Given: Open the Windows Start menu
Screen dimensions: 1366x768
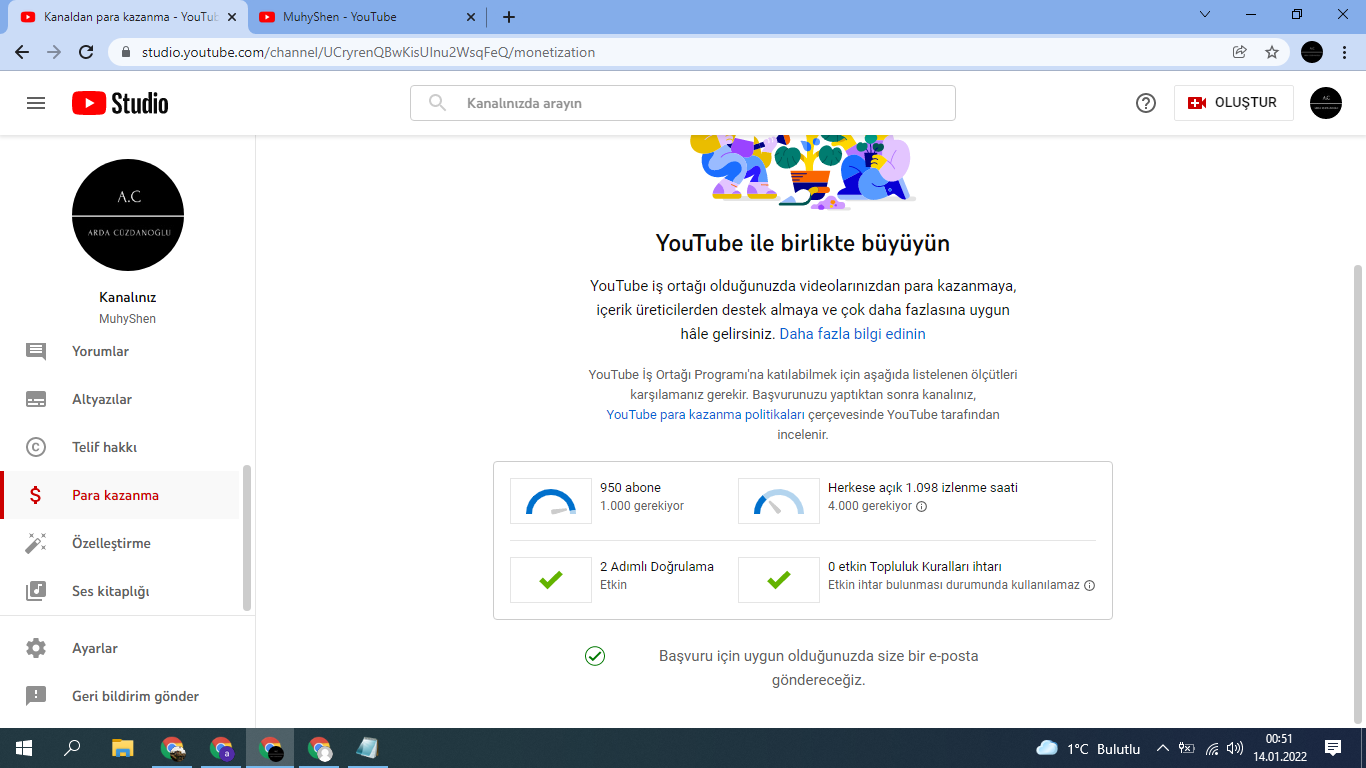Looking at the screenshot, I should tap(24, 748).
